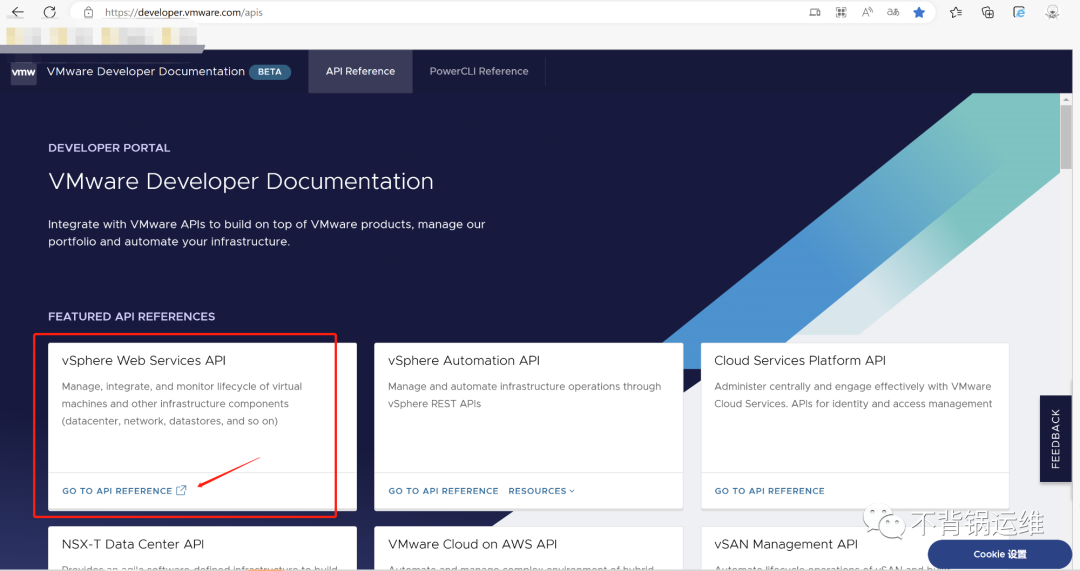View site info via the lock icon

coord(88,12)
